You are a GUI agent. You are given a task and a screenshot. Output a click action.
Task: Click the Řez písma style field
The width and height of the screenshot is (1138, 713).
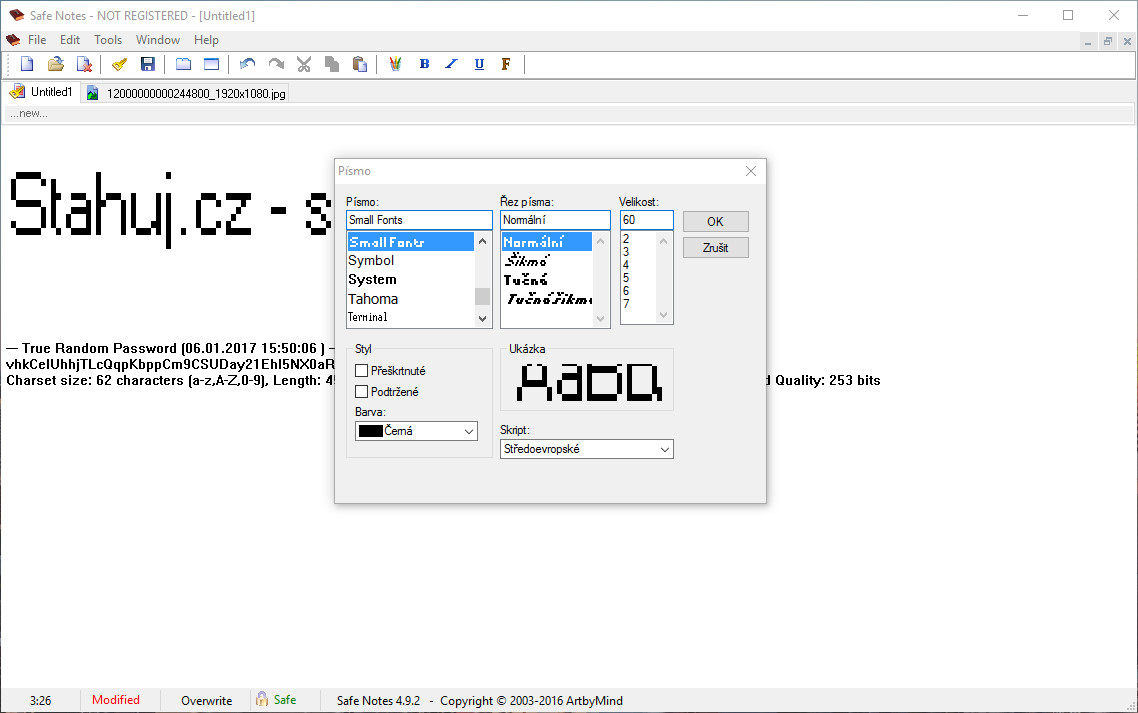click(x=555, y=220)
